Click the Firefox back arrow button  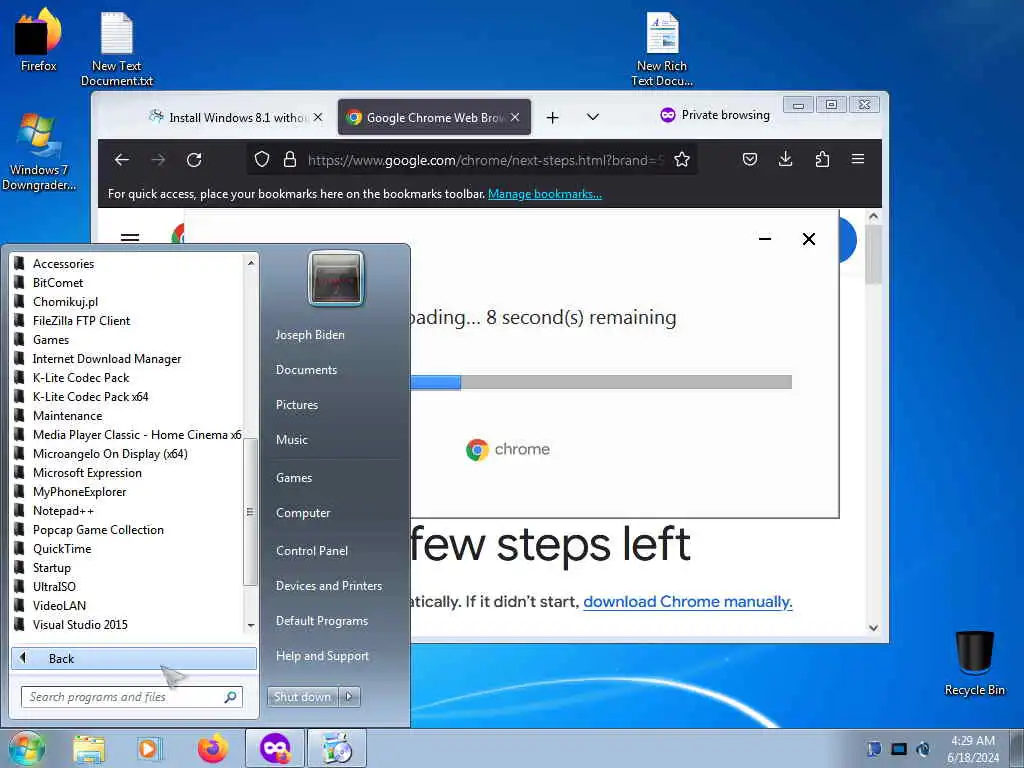tap(121, 160)
